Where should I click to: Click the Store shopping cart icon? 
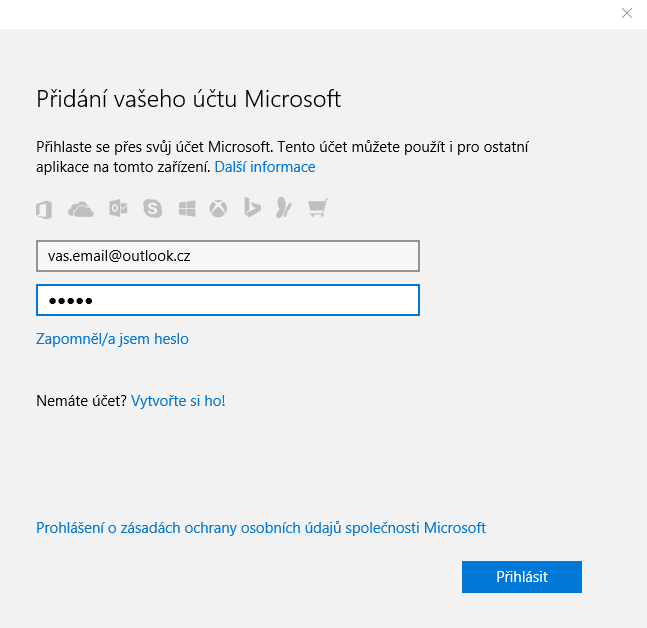pyautogui.click(x=318, y=208)
